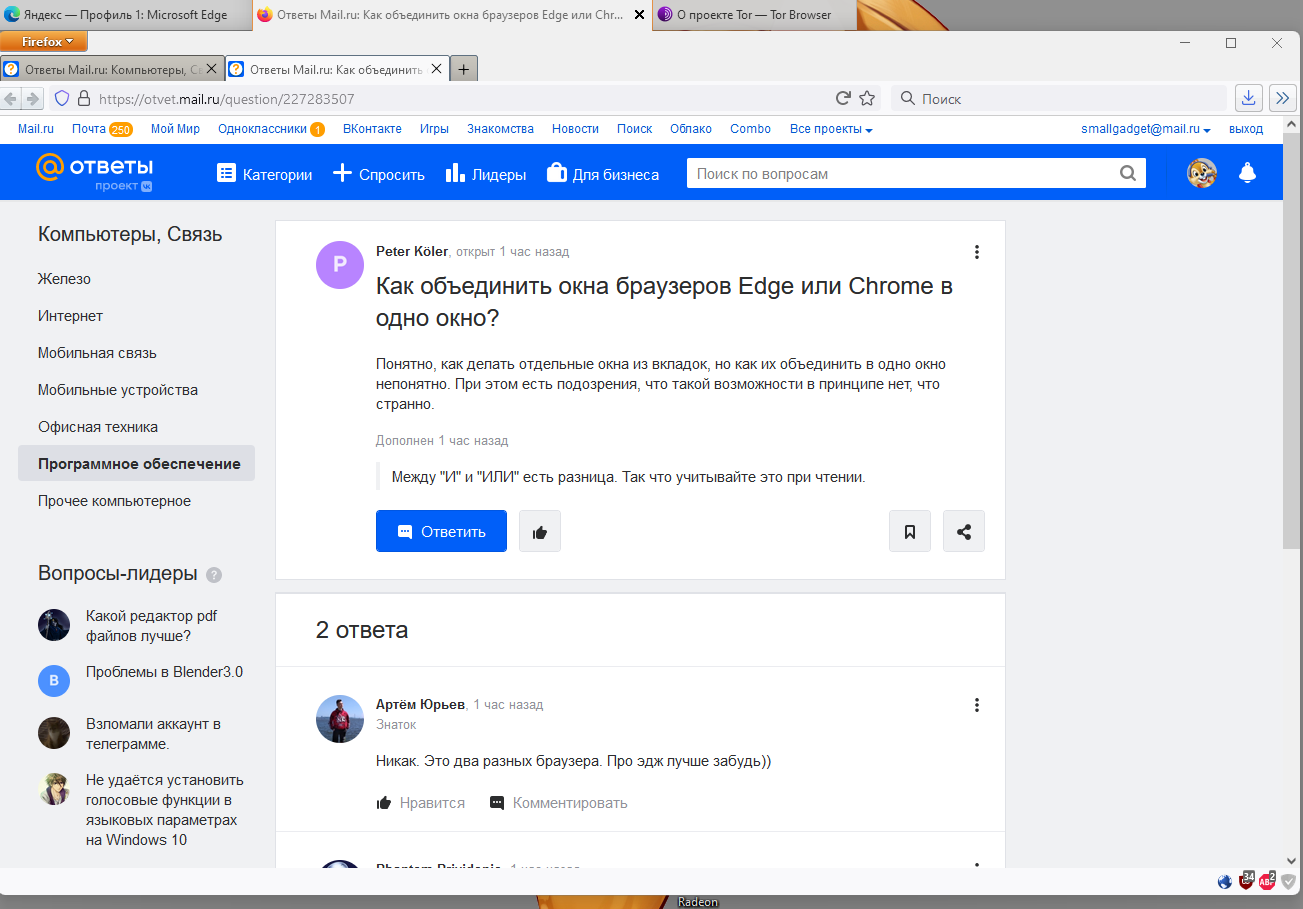
Task: Open question Проблемы в Blender3.0
Action: 164,672
